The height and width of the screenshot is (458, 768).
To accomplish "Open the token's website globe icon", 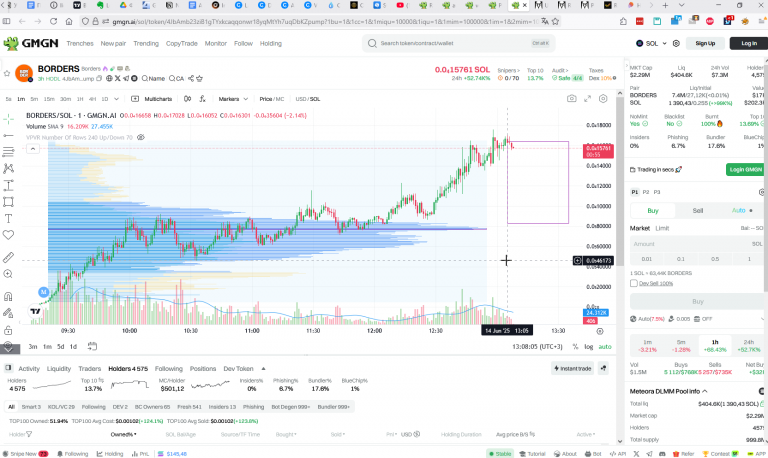I will [x=109, y=78].
